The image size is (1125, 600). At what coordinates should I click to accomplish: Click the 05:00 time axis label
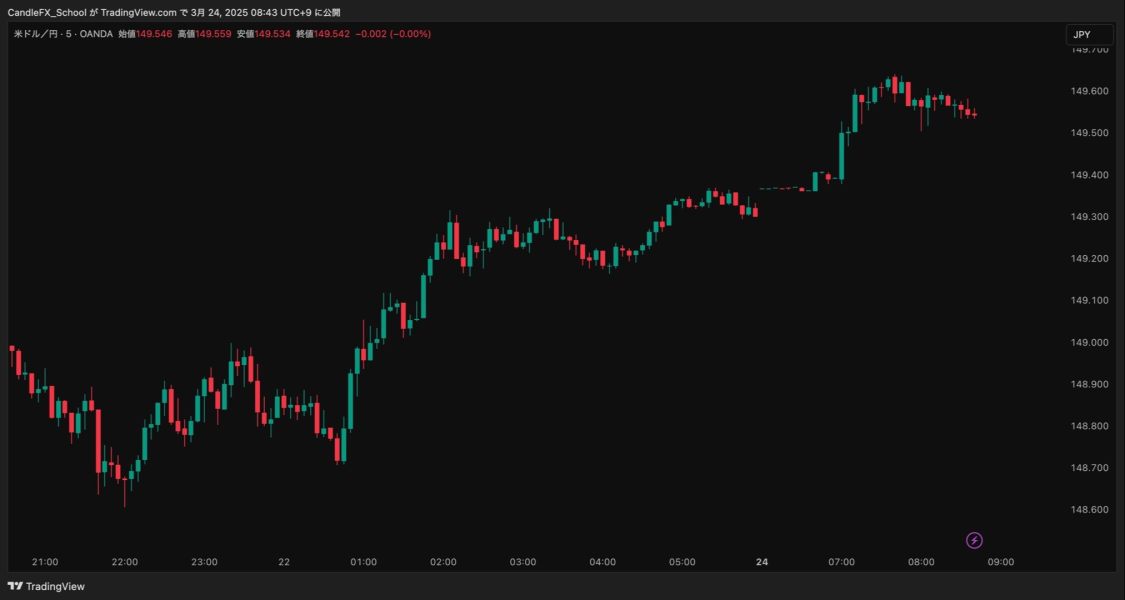coord(682,562)
